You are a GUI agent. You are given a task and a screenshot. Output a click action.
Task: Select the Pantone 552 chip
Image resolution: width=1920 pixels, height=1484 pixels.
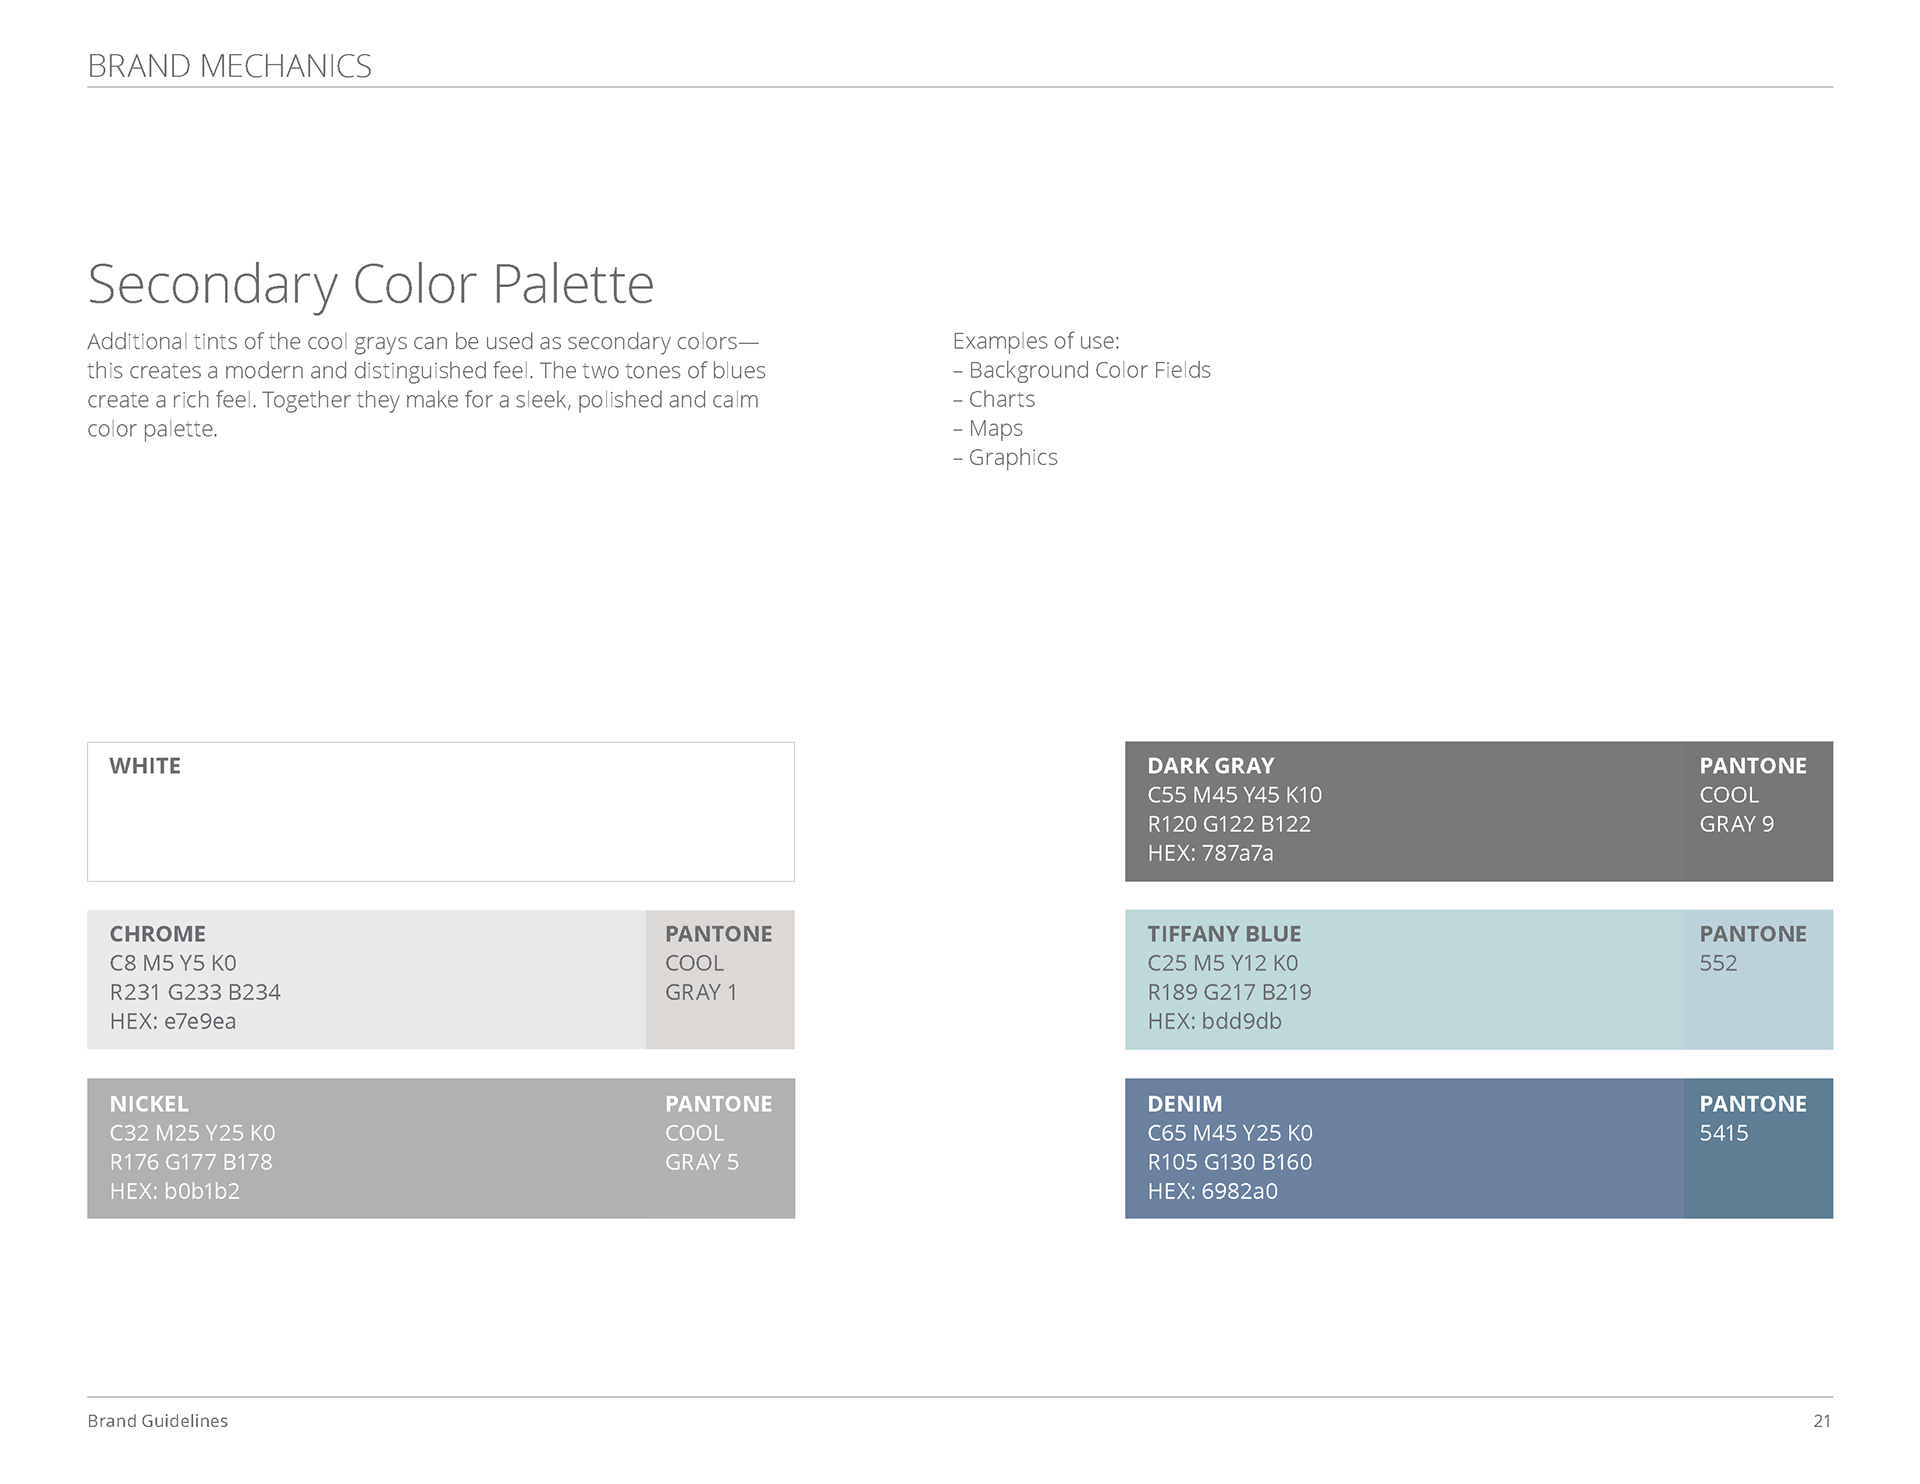click(x=1757, y=979)
